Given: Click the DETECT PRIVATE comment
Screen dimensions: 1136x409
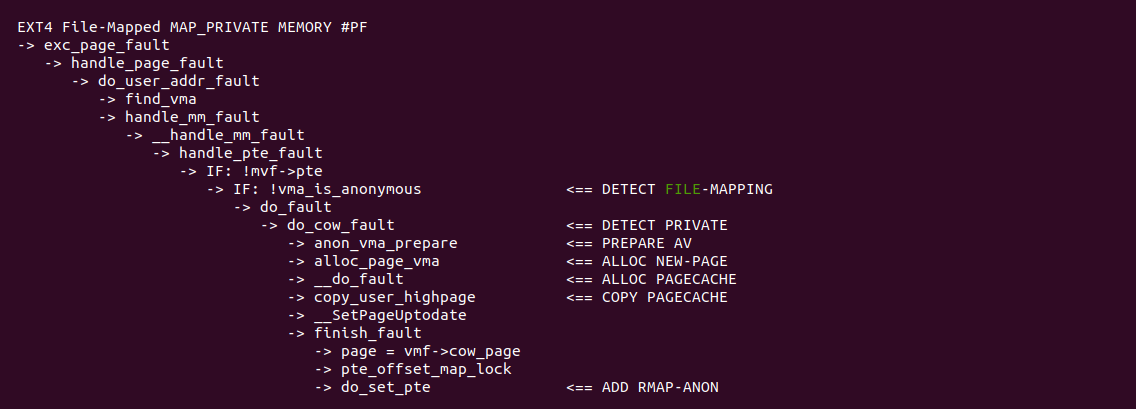Looking at the screenshot, I should coord(664,225).
